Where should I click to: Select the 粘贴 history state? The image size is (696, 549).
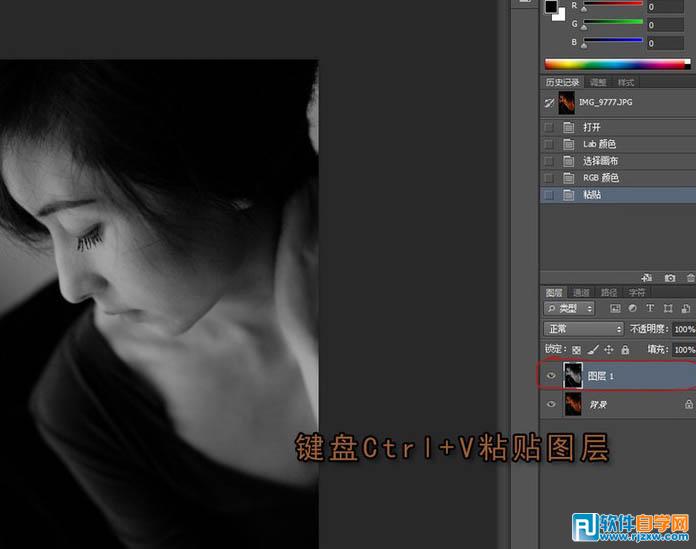618,195
